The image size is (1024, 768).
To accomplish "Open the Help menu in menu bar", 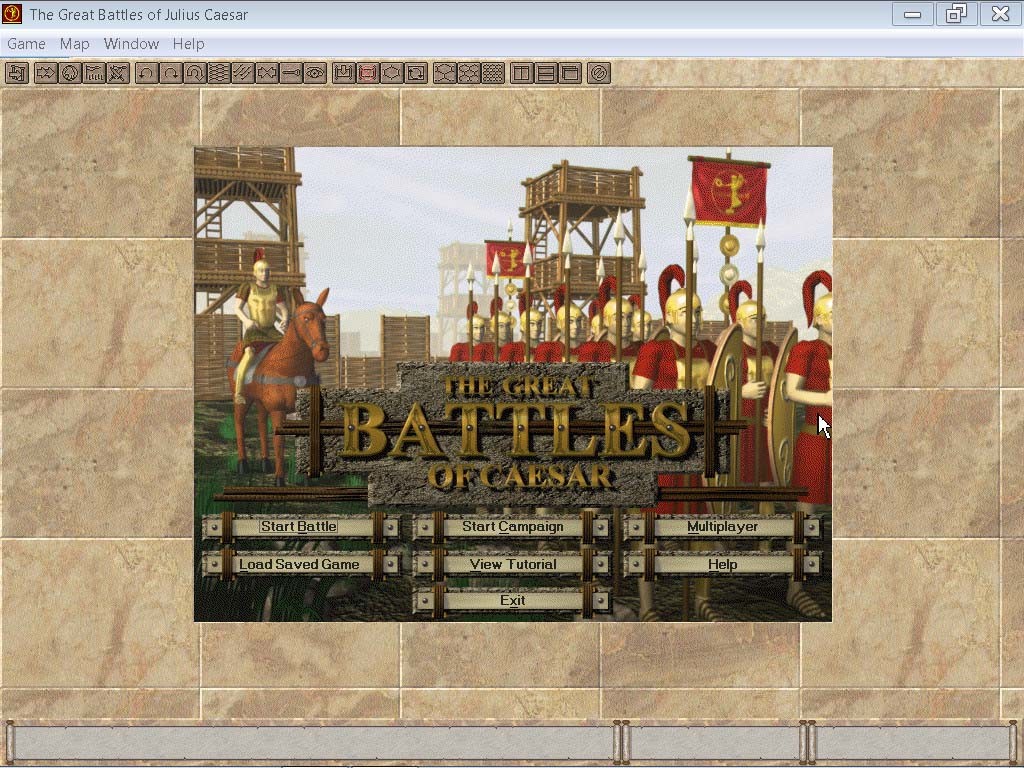I will click(x=189, y=44).
